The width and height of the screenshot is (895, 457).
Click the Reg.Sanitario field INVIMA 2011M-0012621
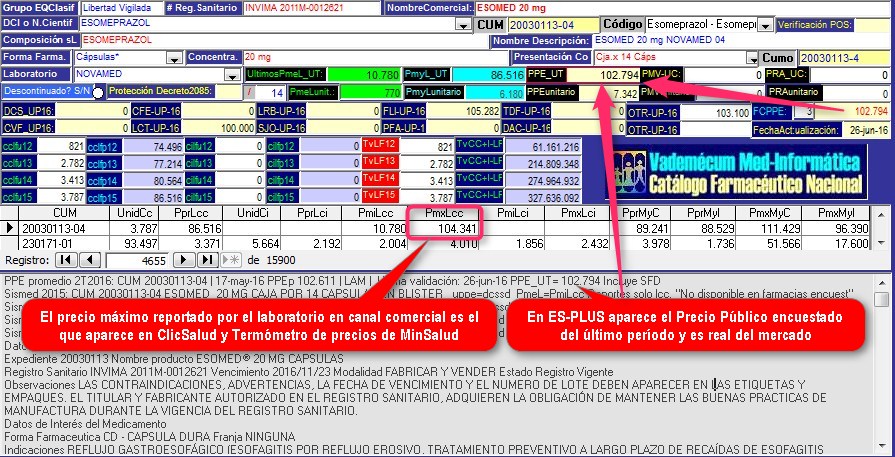click(x=311, y=8)
